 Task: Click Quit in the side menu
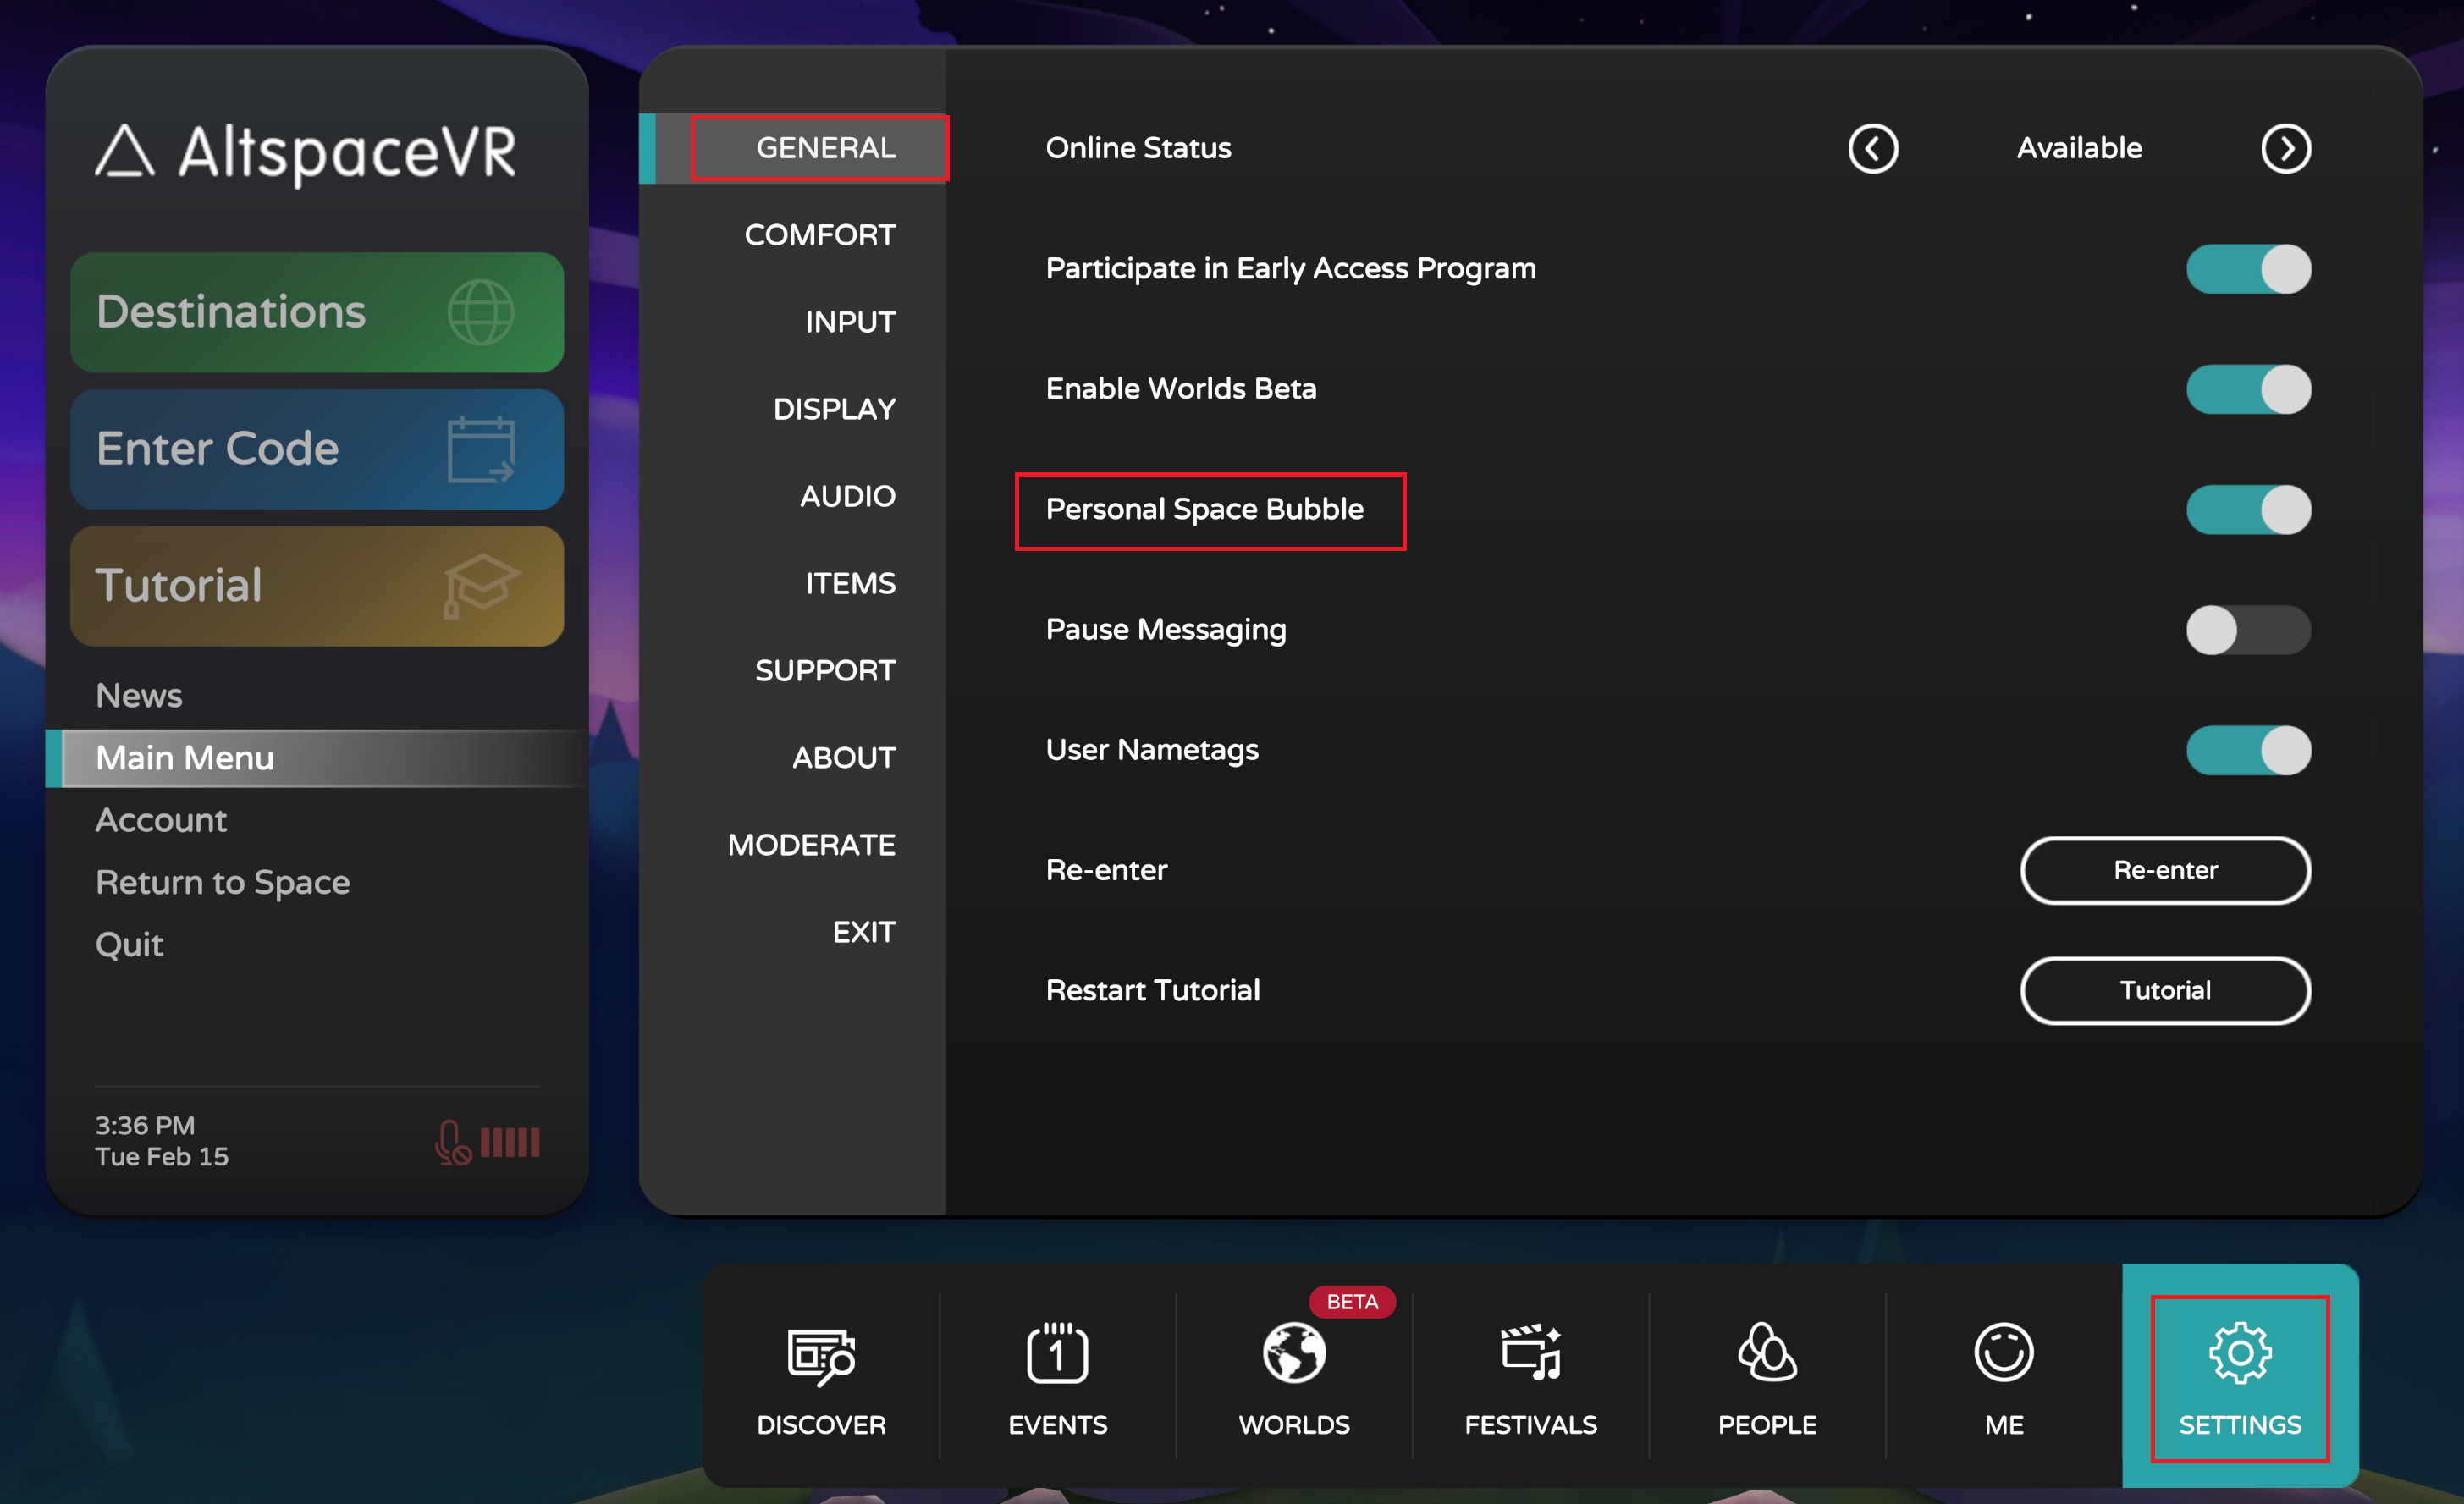click(129, 945)
